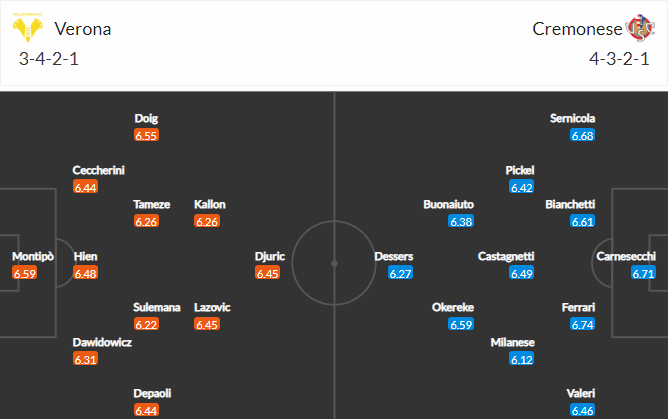Open player Sernicola on the pitch
The width and height of the screenshot is (668, 419).
coord(572,118)
